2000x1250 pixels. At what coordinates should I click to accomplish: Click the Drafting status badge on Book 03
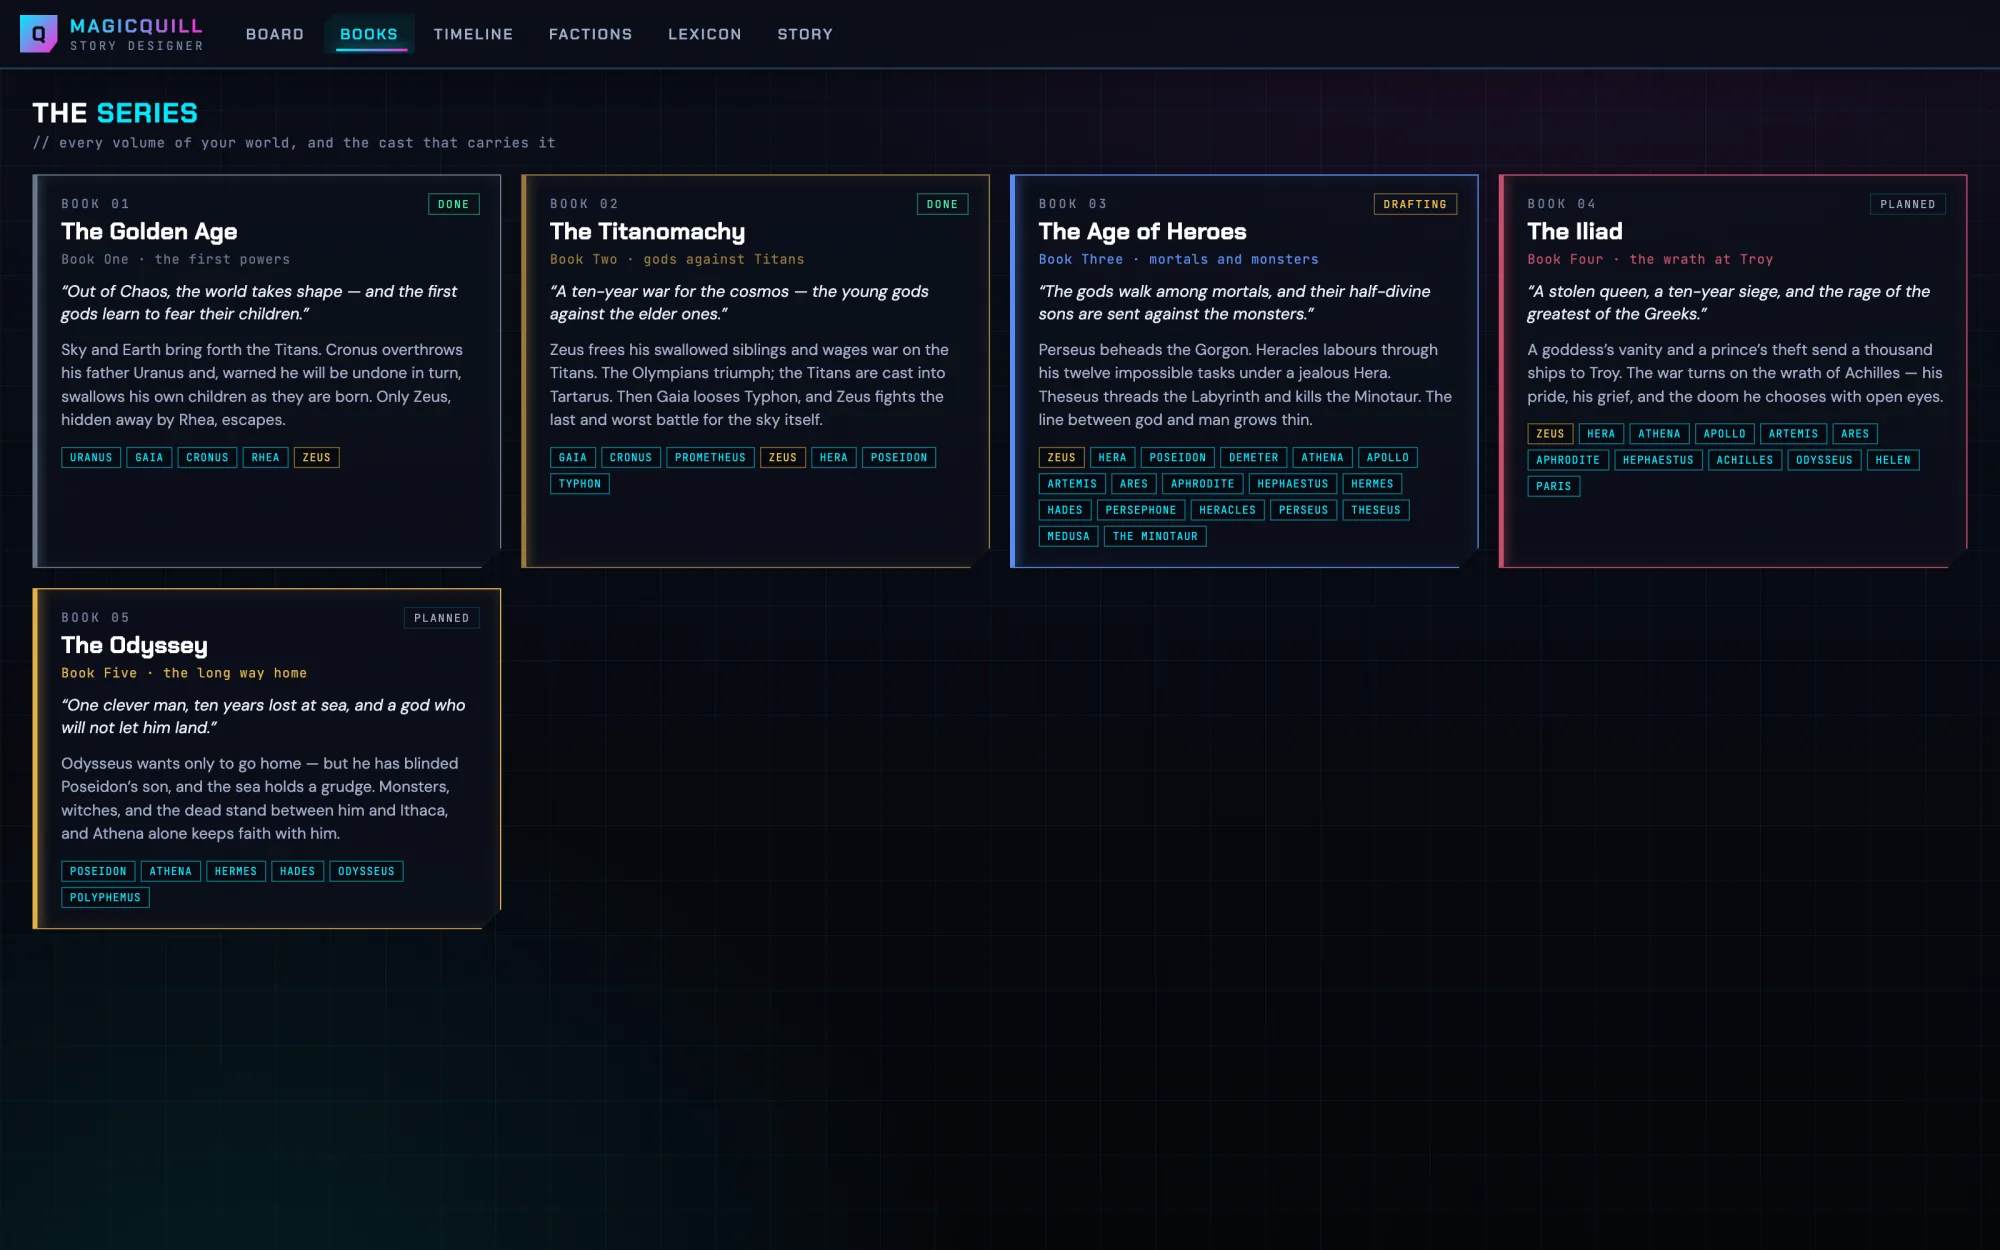point(1415,204)
